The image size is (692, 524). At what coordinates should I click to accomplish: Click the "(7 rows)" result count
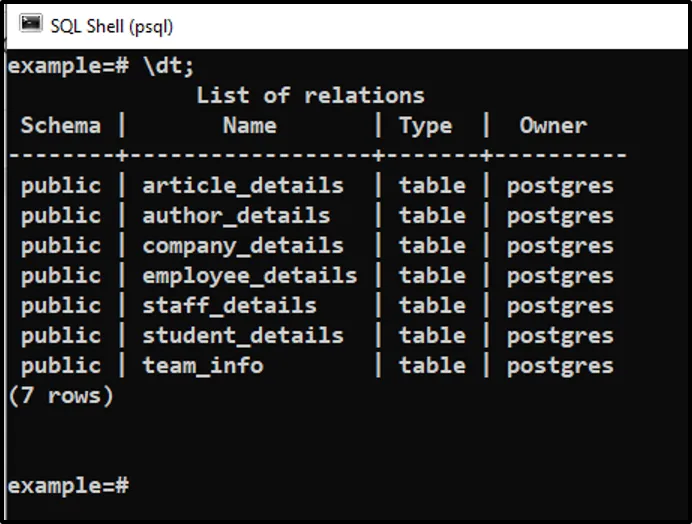pyautogui.click(x=60, y=396)
